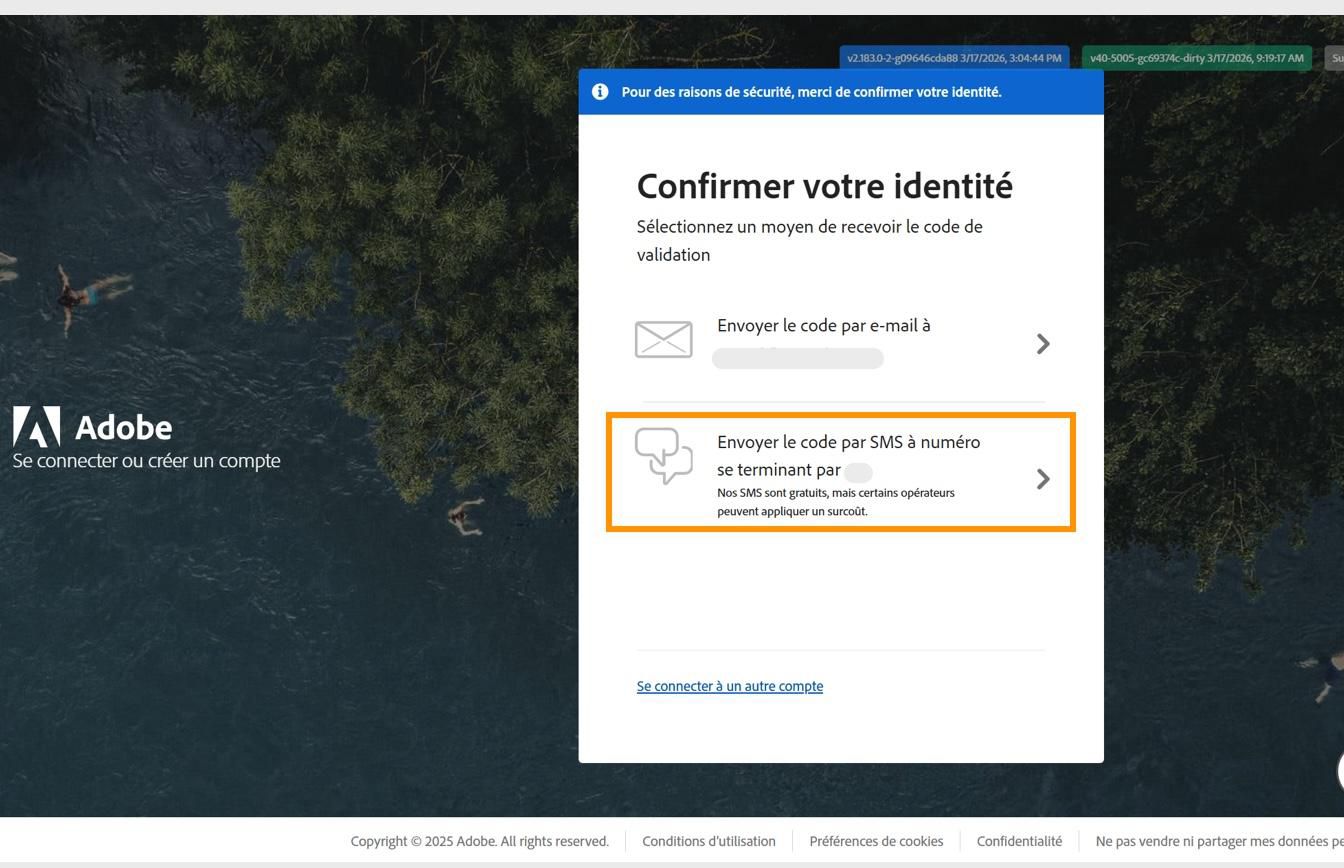Open the SMS option via its right-arrow chevron

1043,478
